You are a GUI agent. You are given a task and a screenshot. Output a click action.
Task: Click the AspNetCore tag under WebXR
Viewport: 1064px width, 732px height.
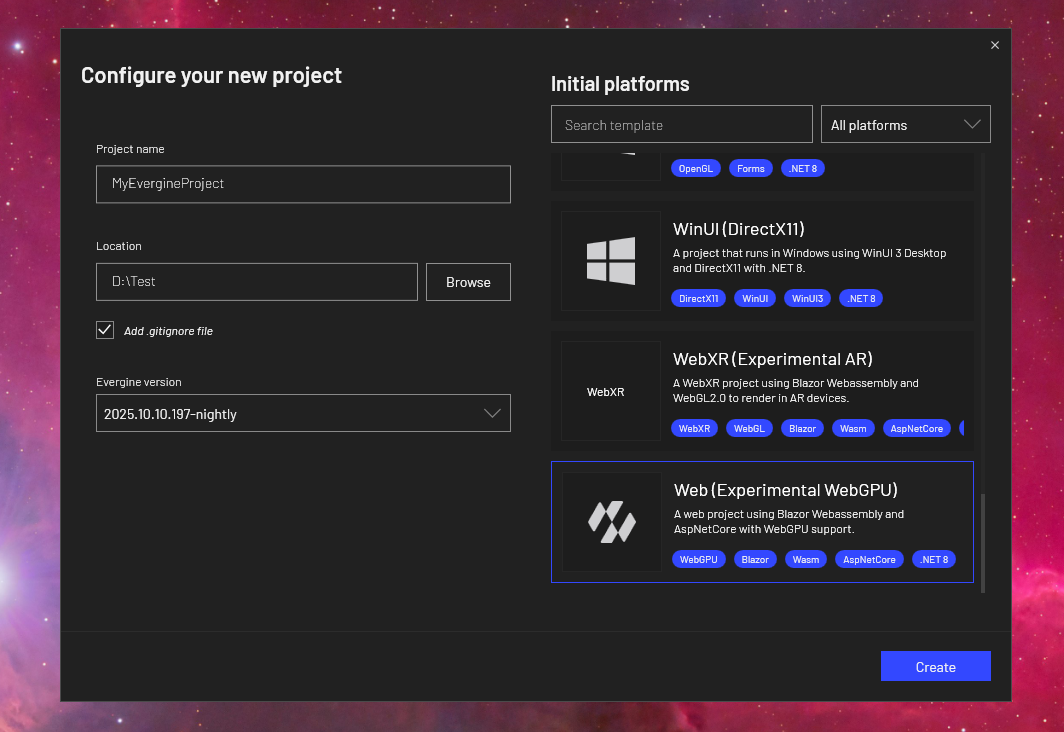pos(917,428)
